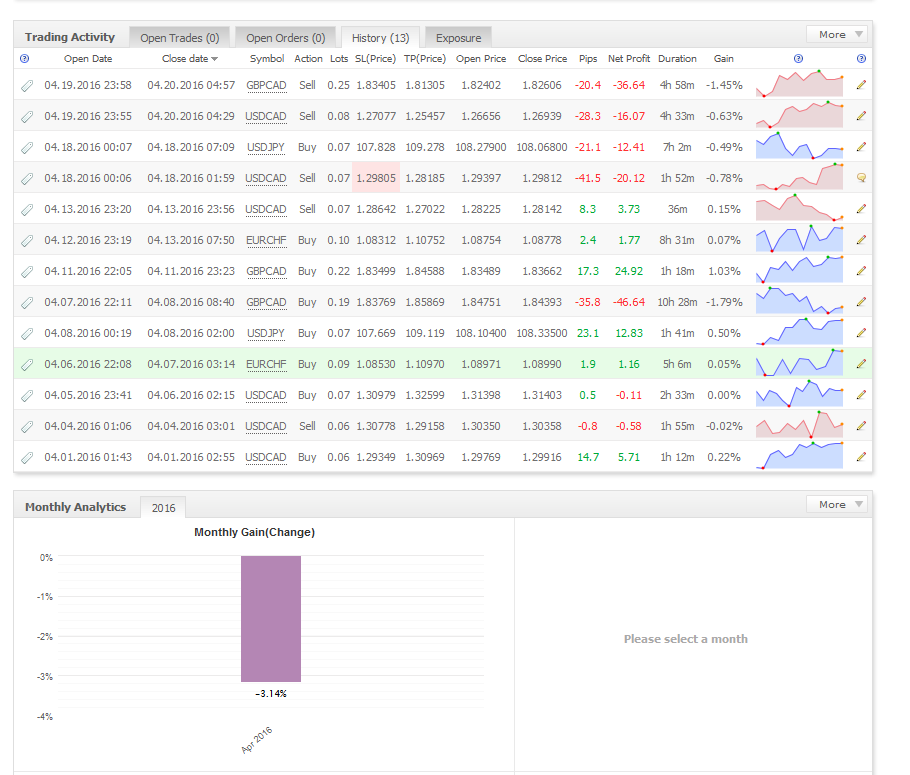The image size is (910, 775).
Task: Edit the USDCAD trade closed 04.01.2016 02:55
Action: click(861, 457)
